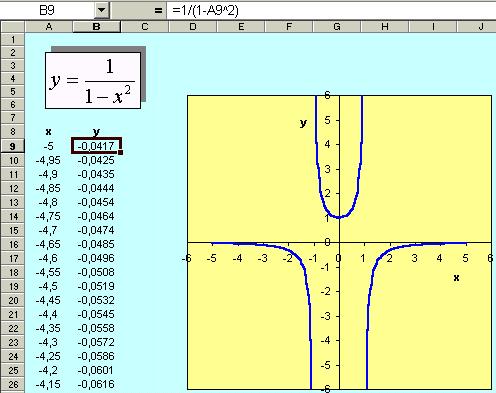
Task: Click cell with value -4,35
Action: 49,328
